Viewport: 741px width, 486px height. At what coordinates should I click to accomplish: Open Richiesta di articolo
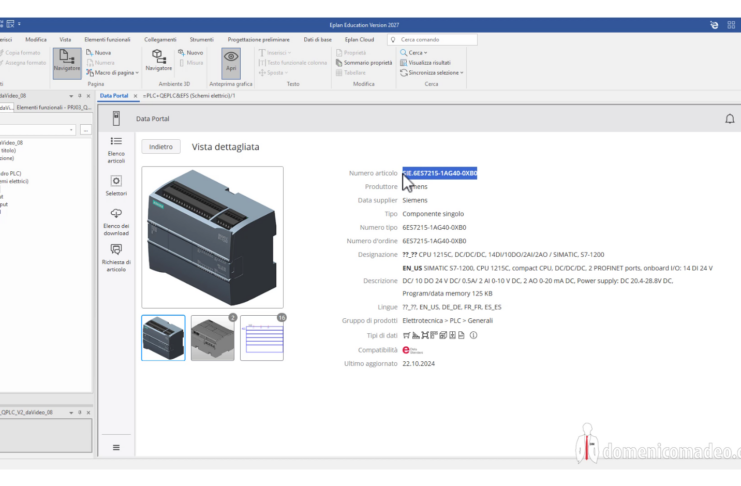click(116, 258)
